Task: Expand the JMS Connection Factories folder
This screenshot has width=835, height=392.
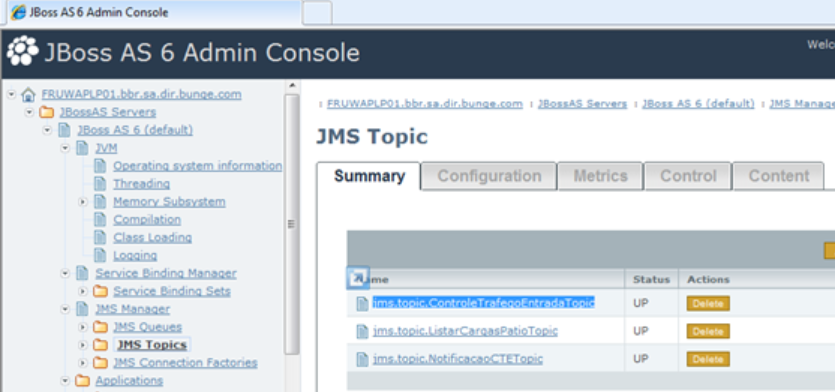Action: click(x=83, y=363)
